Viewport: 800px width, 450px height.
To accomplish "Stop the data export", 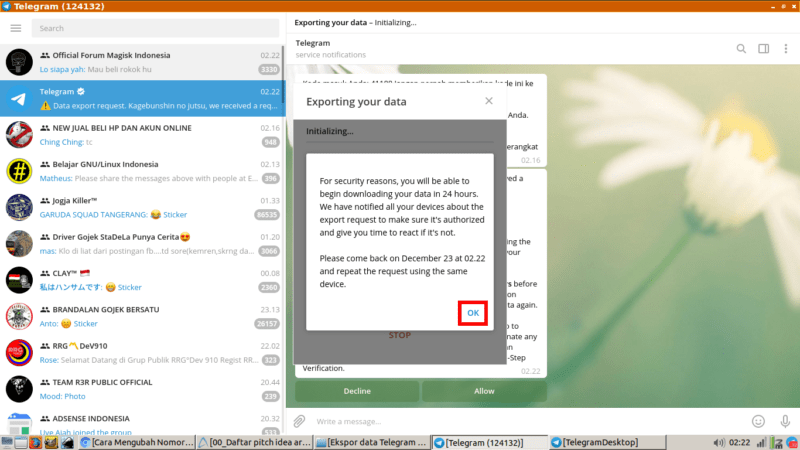I will [399, 335].
